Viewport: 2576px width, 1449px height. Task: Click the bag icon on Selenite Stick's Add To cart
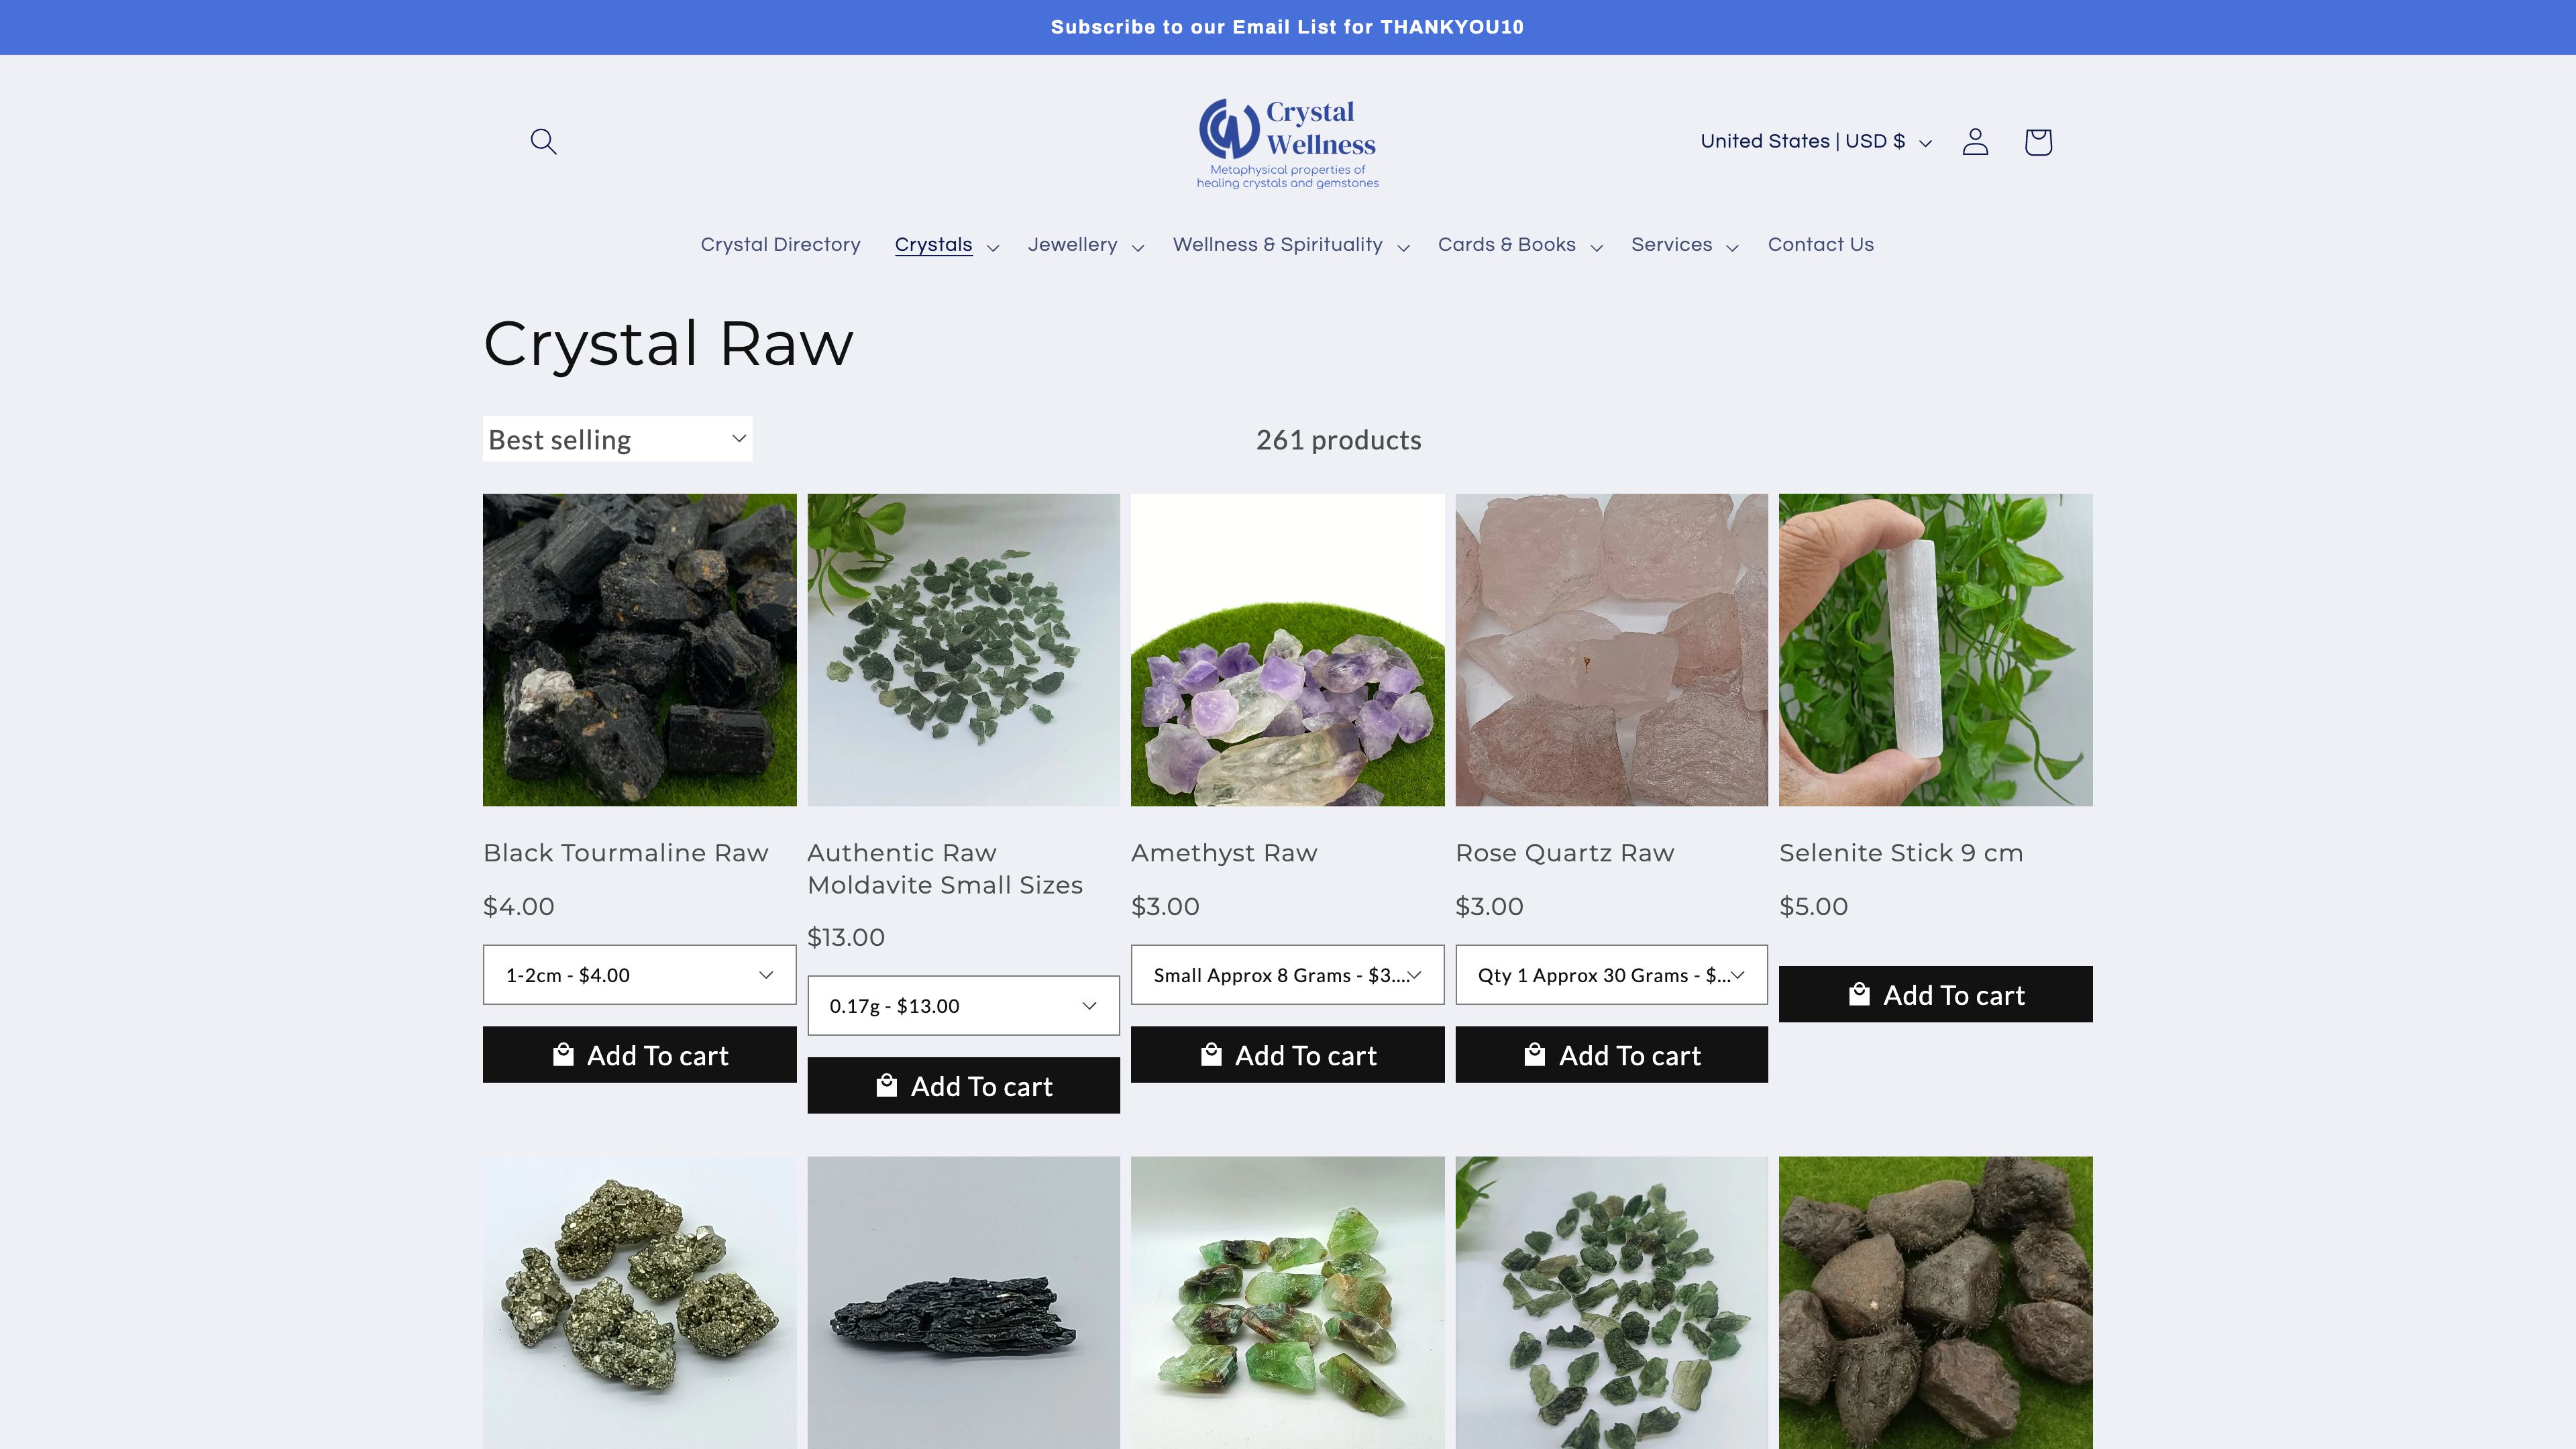1861,994
